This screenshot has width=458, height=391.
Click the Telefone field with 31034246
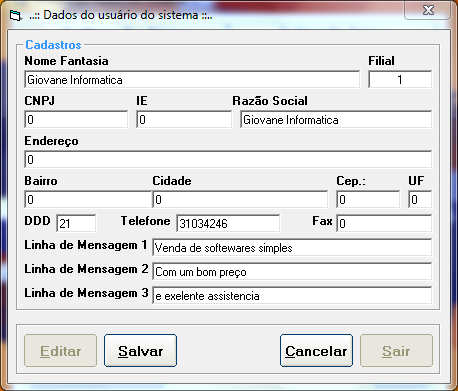228,223
